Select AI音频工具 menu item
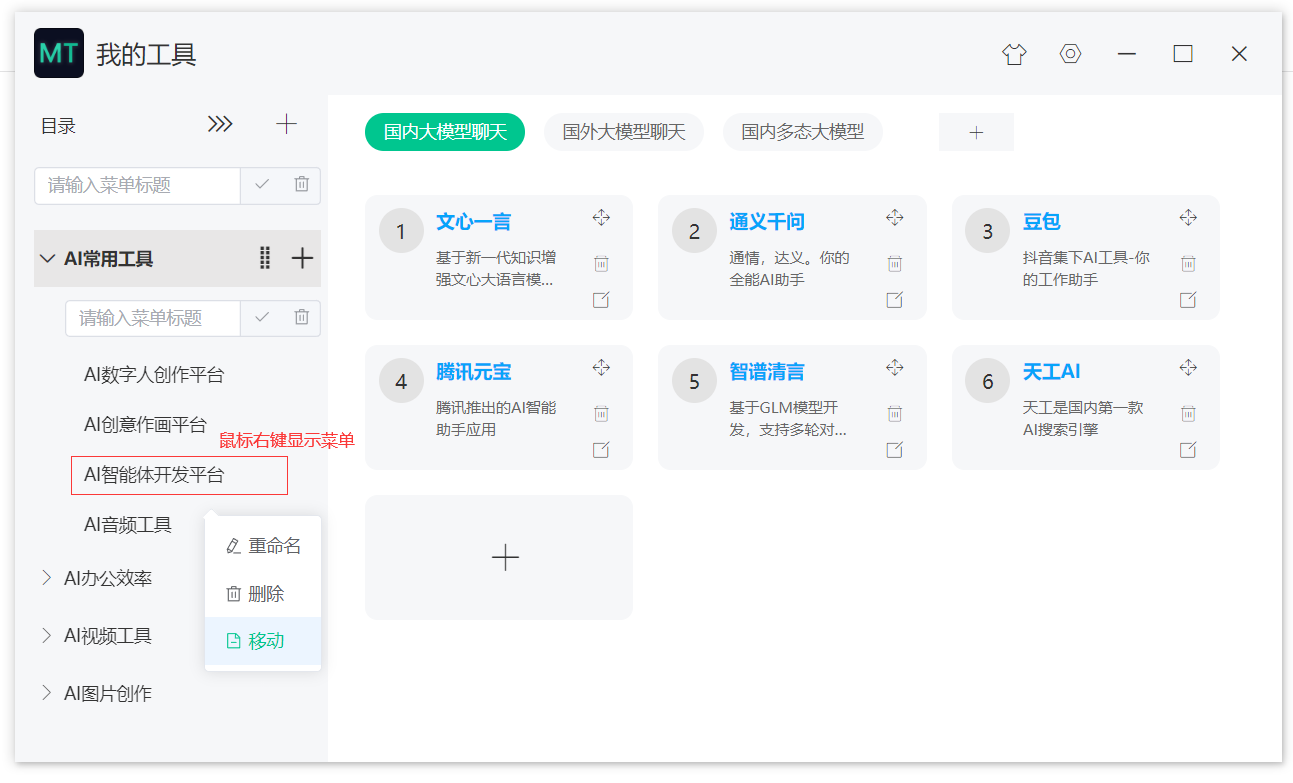The height and width of the screenshot is (783, 1293). [128, 524]
